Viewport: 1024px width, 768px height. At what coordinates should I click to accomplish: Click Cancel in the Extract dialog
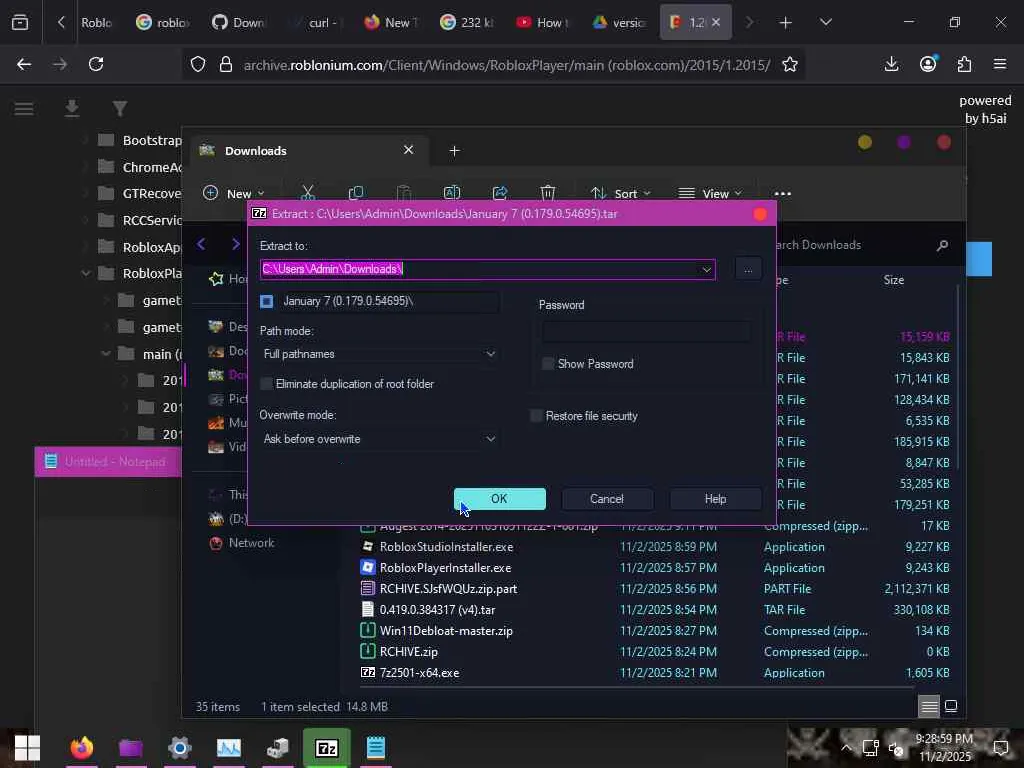tap(607, 499)
